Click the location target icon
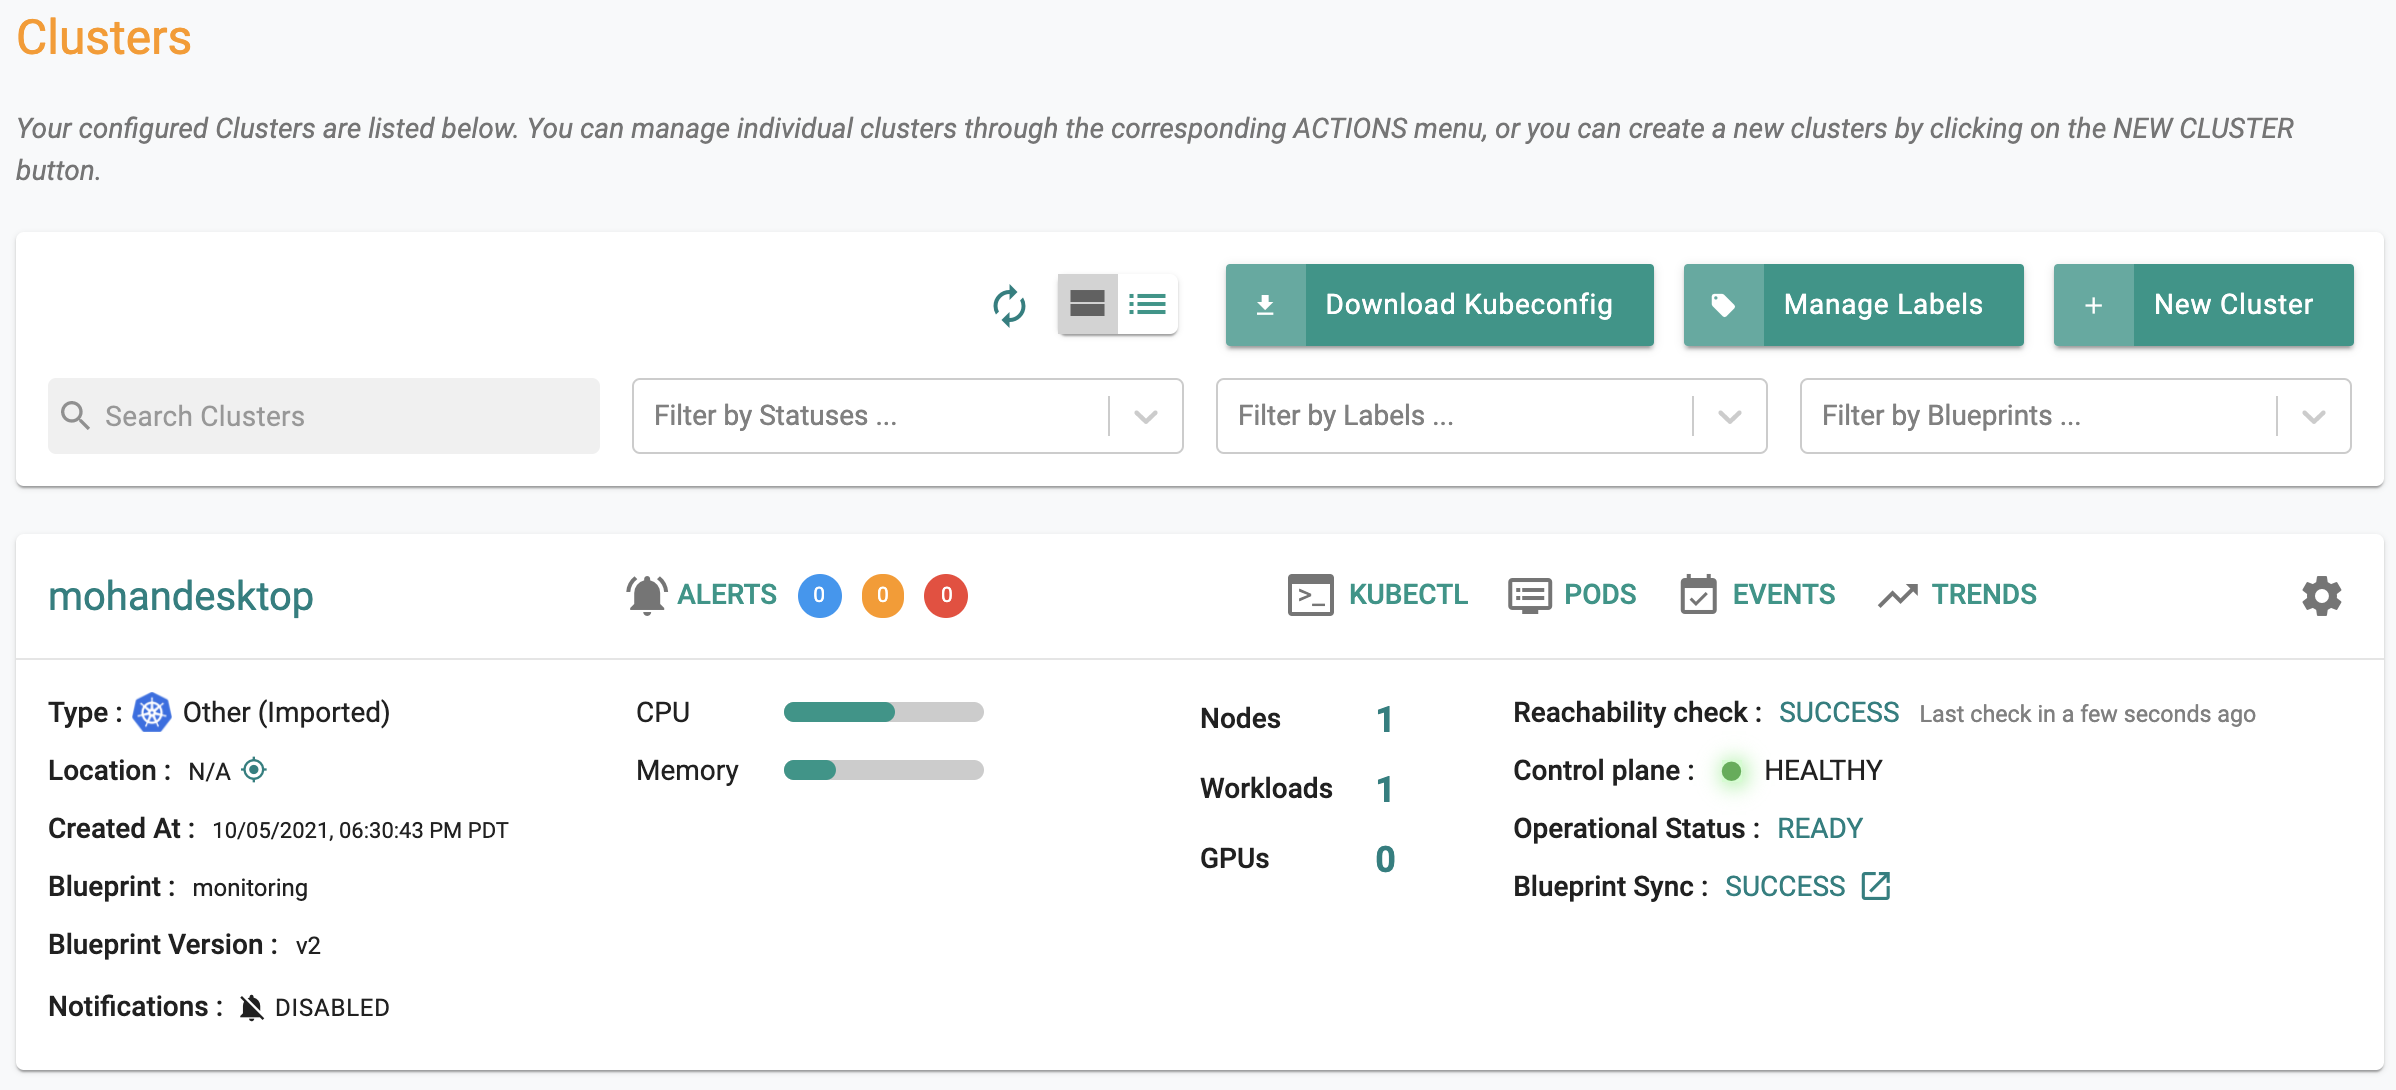The height and width of the screenshot is (1090, 2396). pyautogui.click(x=254, y=770)
